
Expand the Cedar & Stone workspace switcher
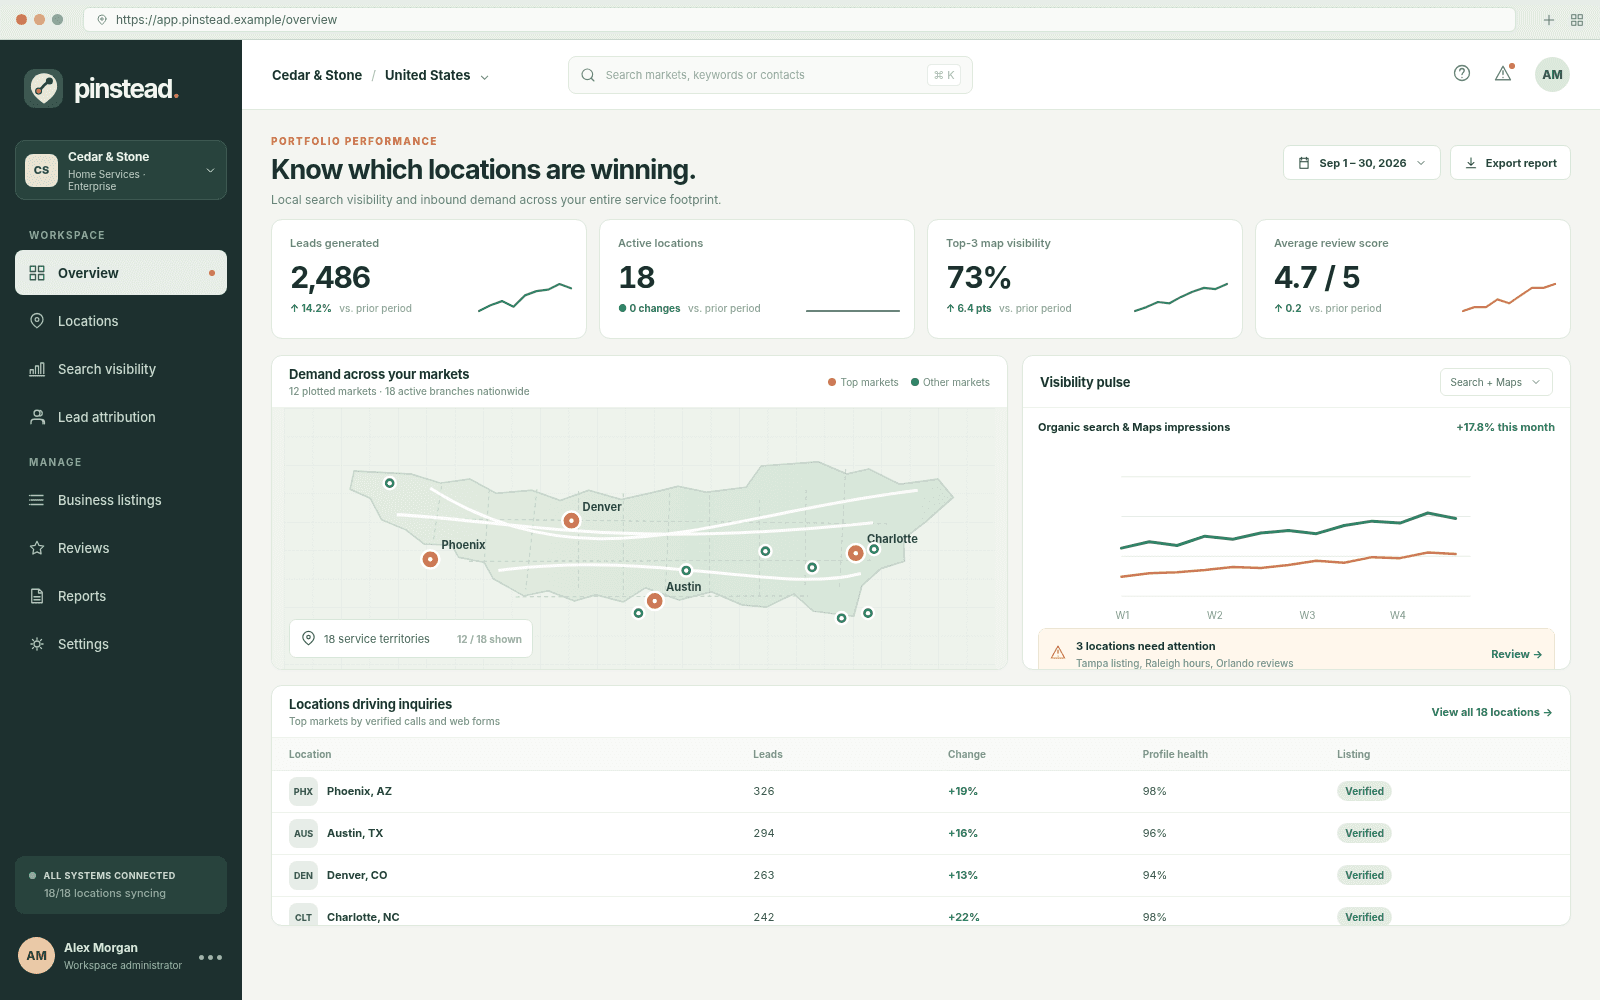tap(121, 170)
